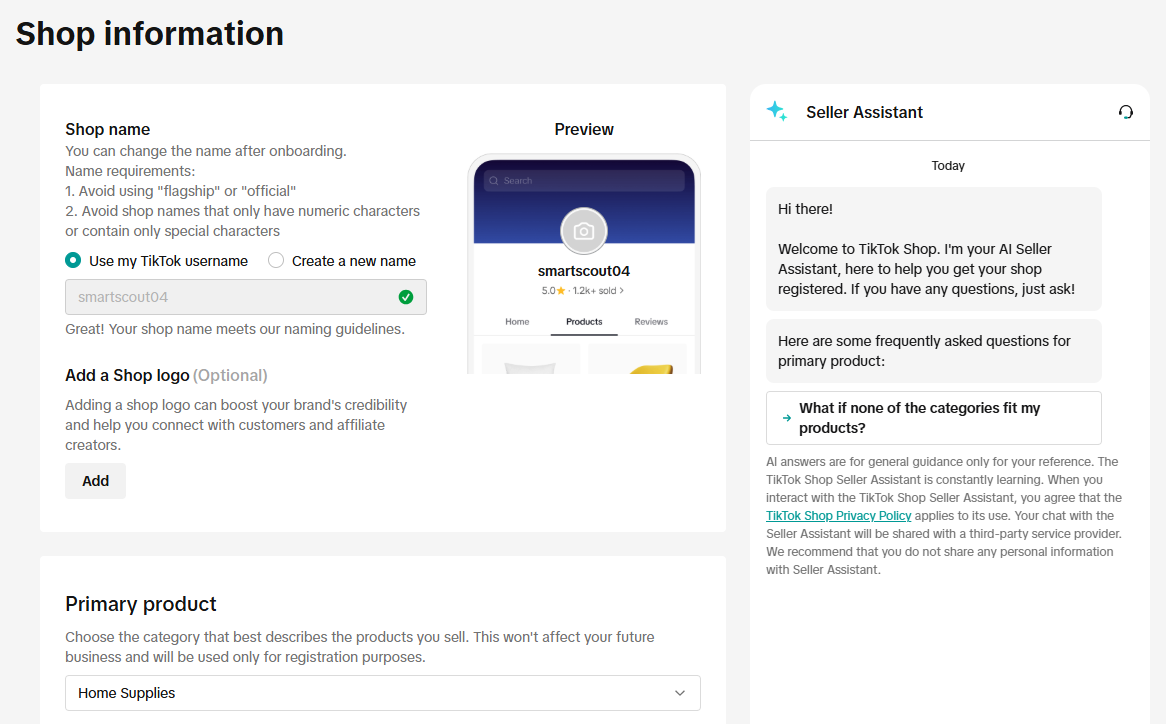Click the Search bar in phone preview
The width and height of the screenshot is (1166, 724).
pyautogui.click(x=584, y=181)
